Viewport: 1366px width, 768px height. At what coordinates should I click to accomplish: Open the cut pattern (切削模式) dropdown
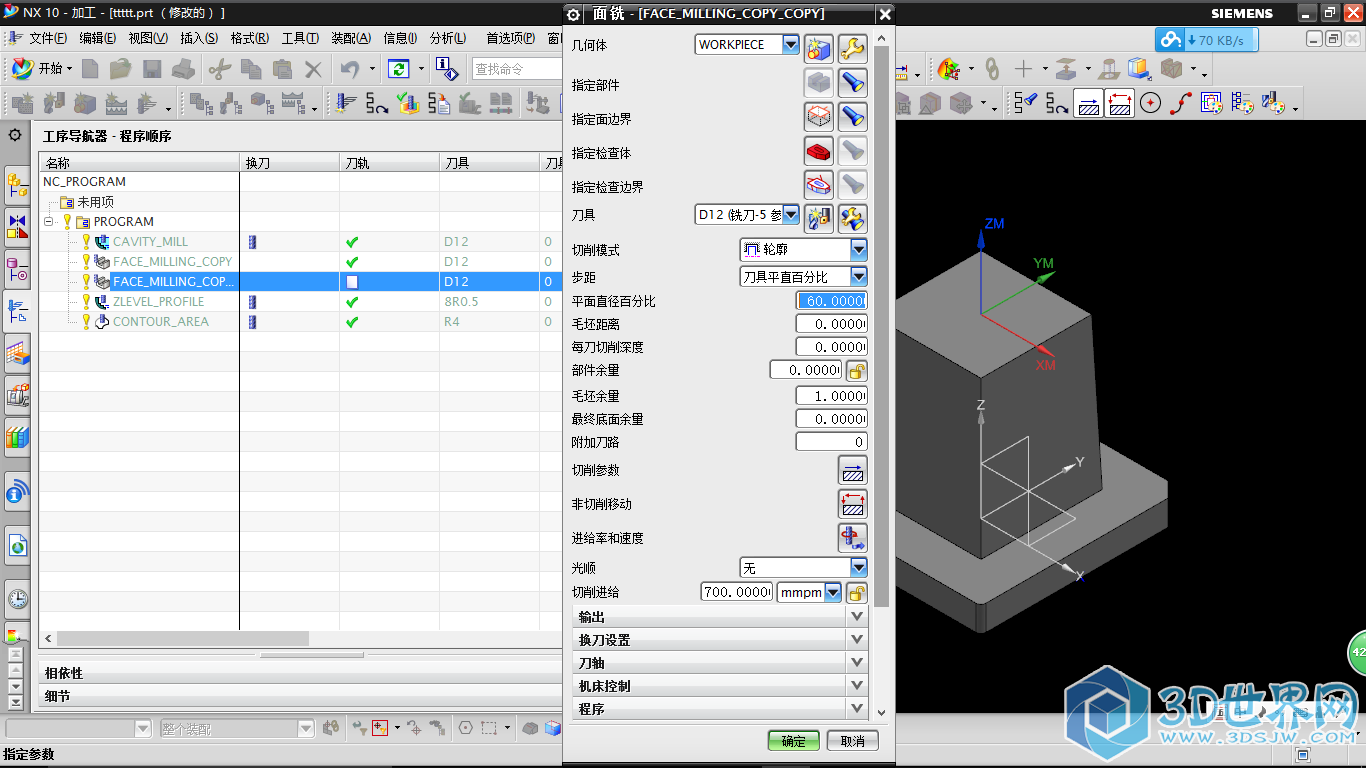pyautogui.click(x=858, y=249)
